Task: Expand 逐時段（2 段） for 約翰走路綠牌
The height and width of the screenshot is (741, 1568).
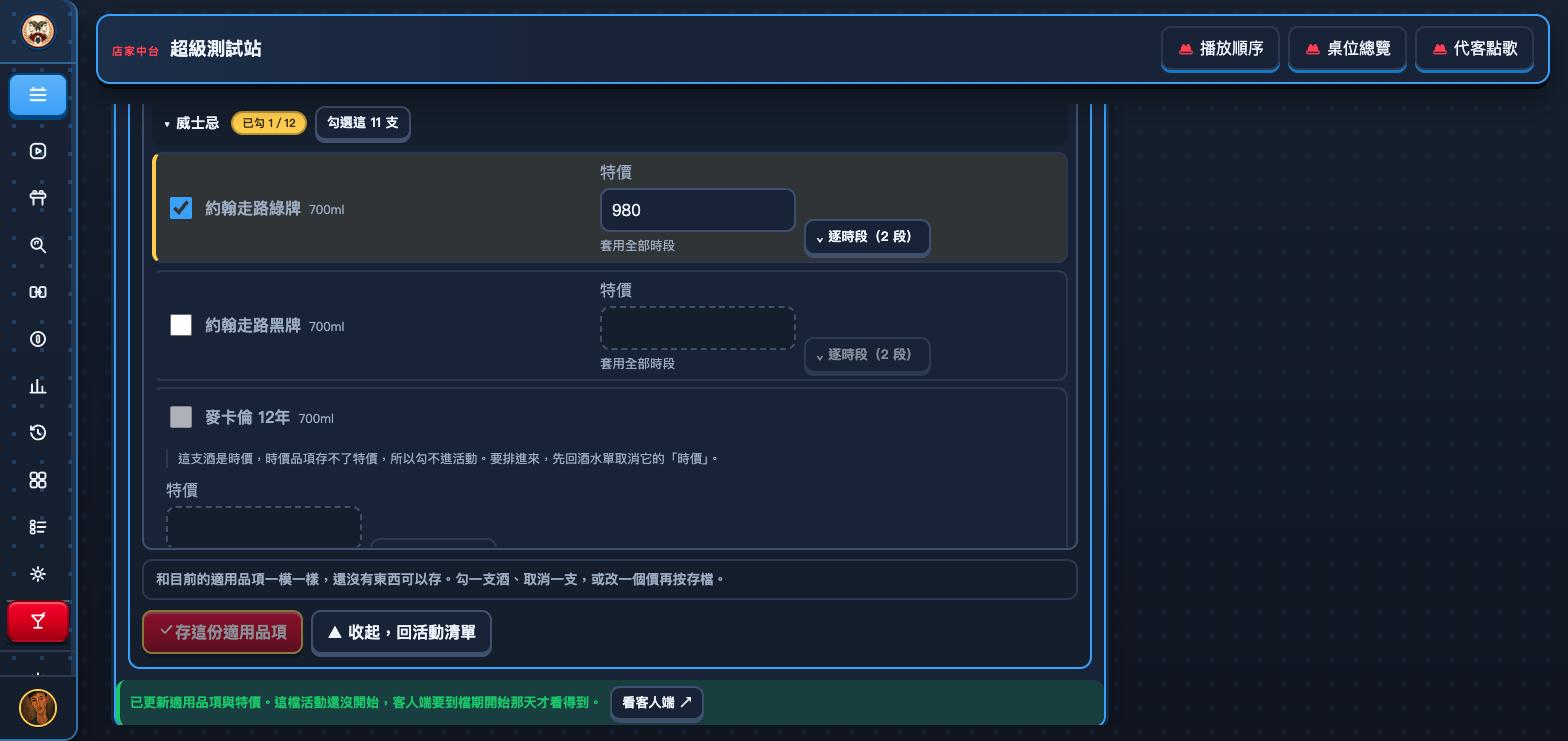Action: click(867, 237)
